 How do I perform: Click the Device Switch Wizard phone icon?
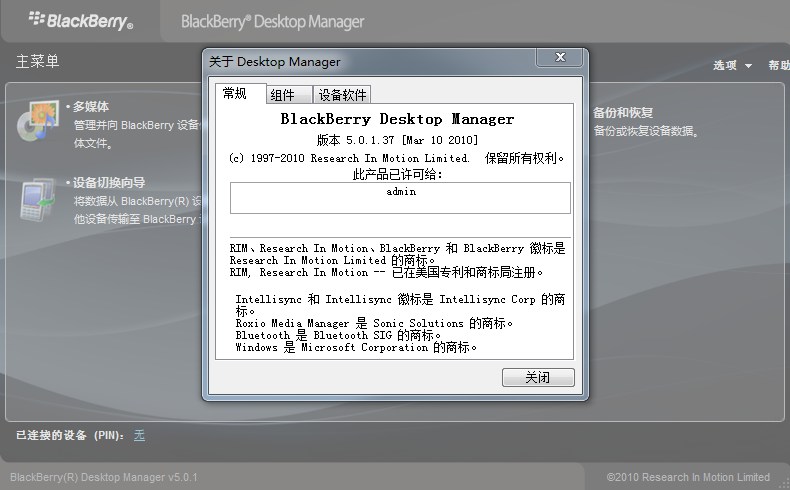38,198
